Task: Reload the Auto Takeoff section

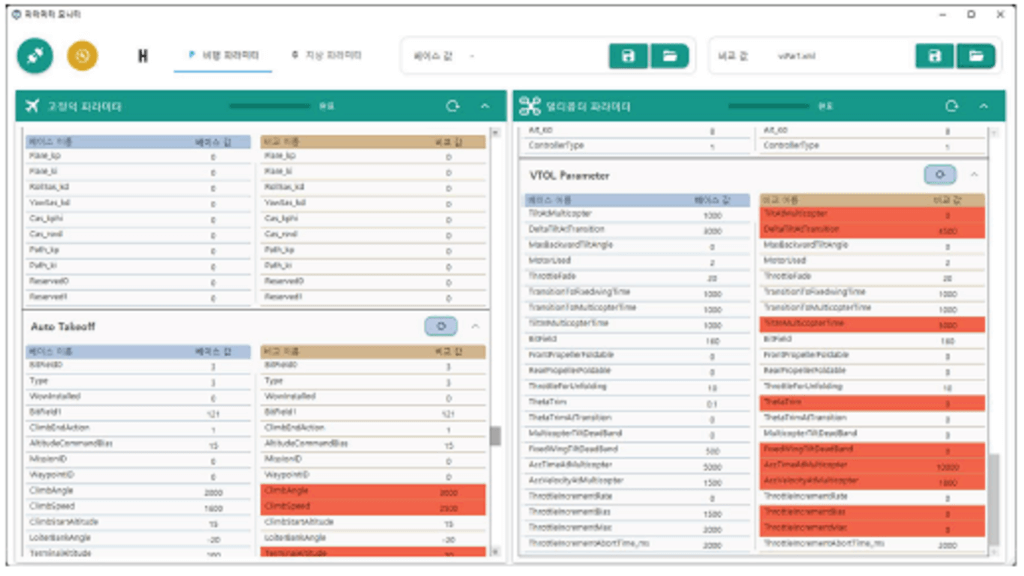Action: pyautogui.click(x=440, y=326)
